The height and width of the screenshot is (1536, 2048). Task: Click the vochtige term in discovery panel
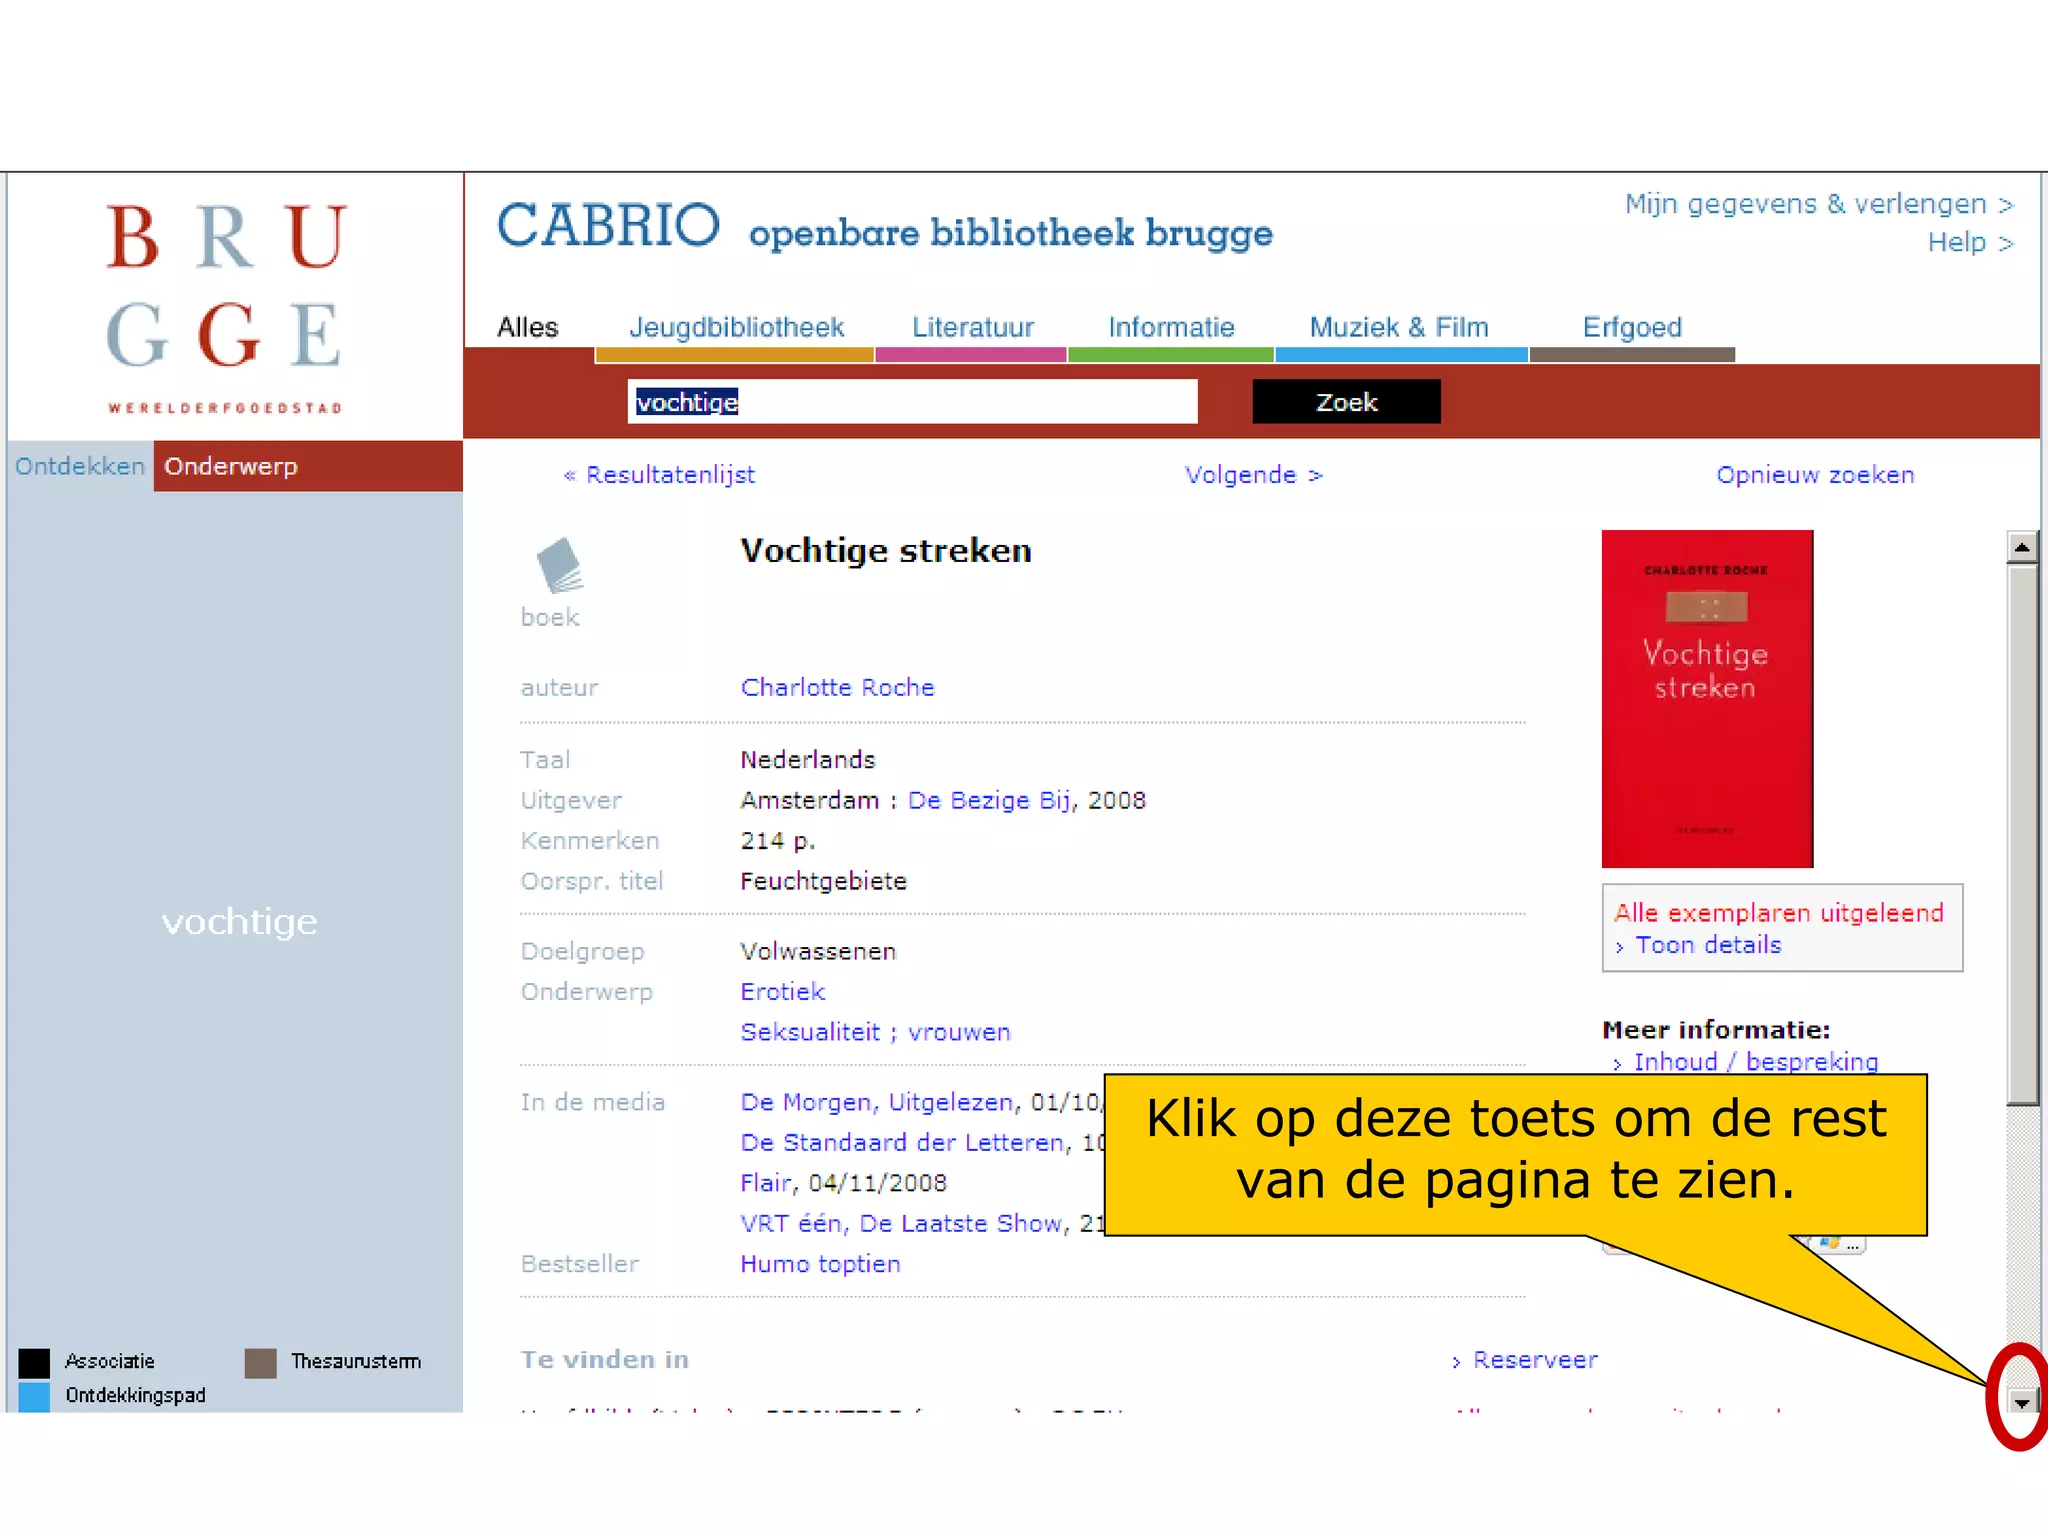(239, 921)
